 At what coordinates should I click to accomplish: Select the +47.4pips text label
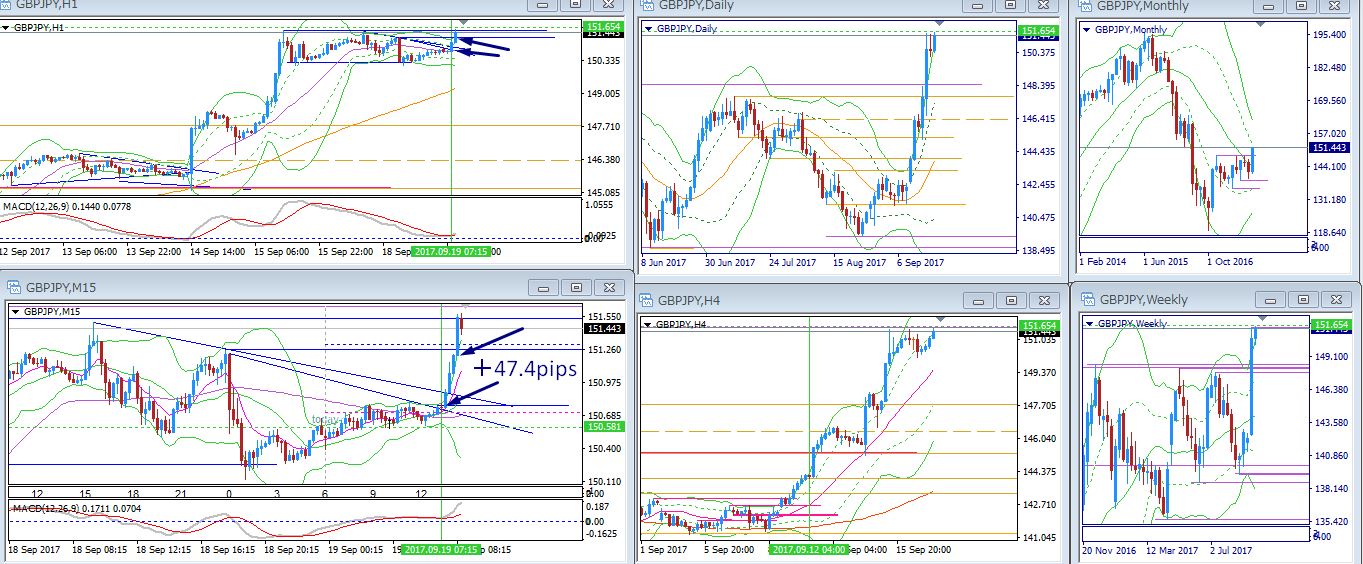(526, 369)
